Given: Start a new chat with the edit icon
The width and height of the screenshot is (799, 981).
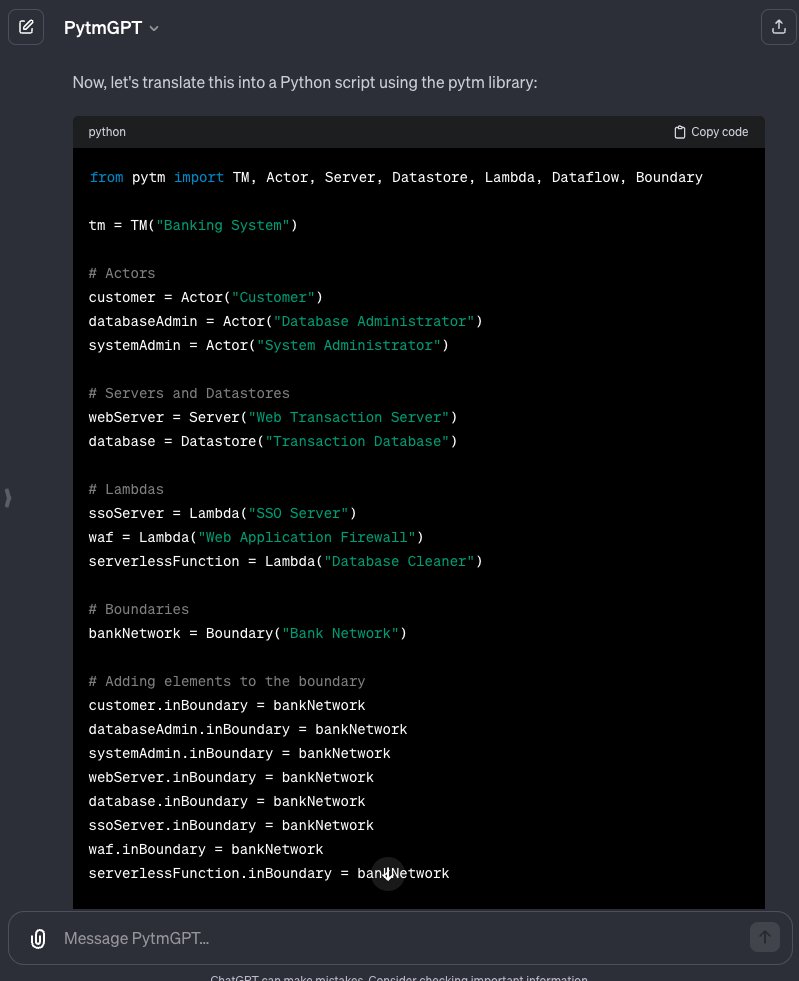Looking at the screenshot, I should pyautogui.click(x=26, y=27).
